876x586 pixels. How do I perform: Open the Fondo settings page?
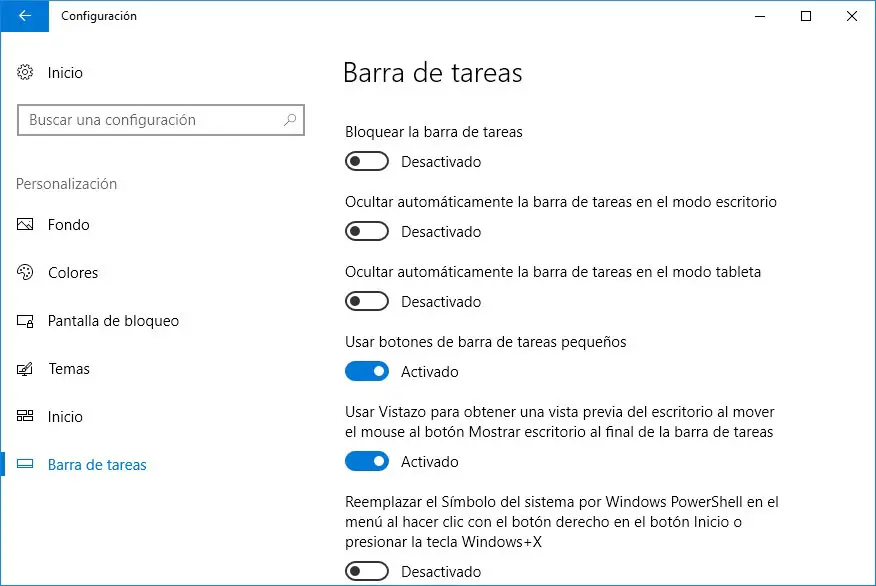[69, 225]
